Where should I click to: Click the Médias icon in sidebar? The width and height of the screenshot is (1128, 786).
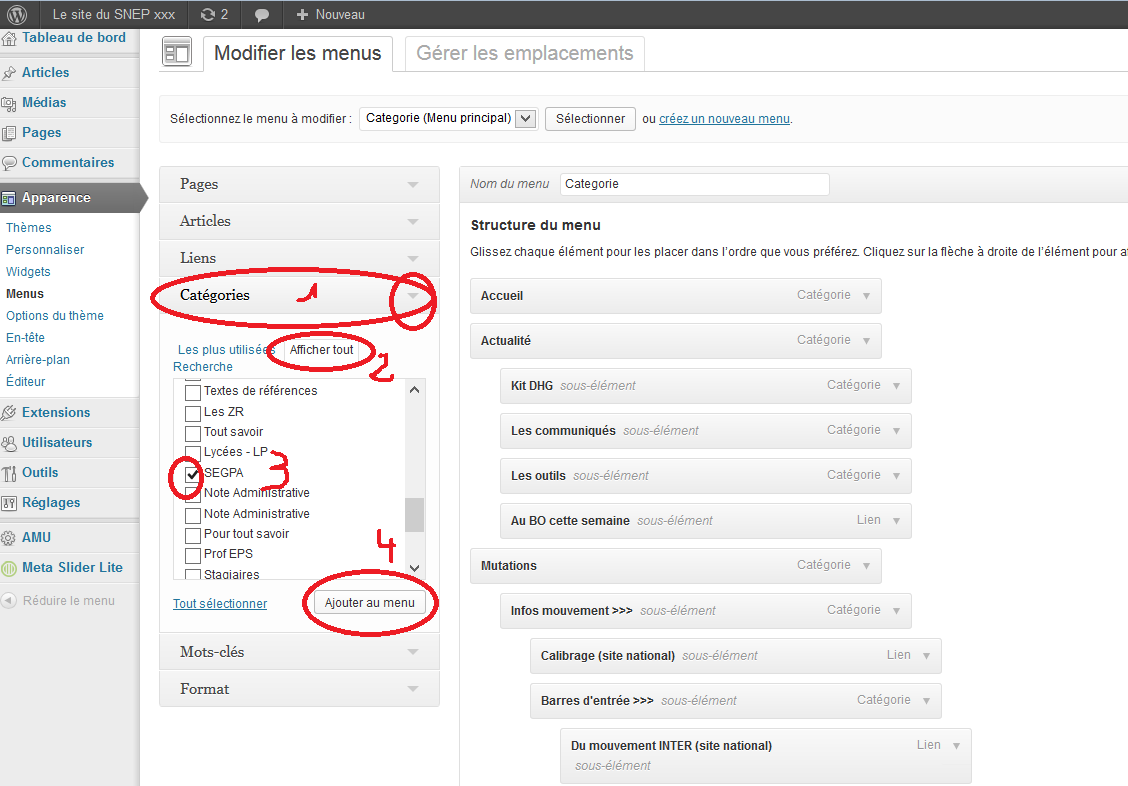[x=10, y=103]
